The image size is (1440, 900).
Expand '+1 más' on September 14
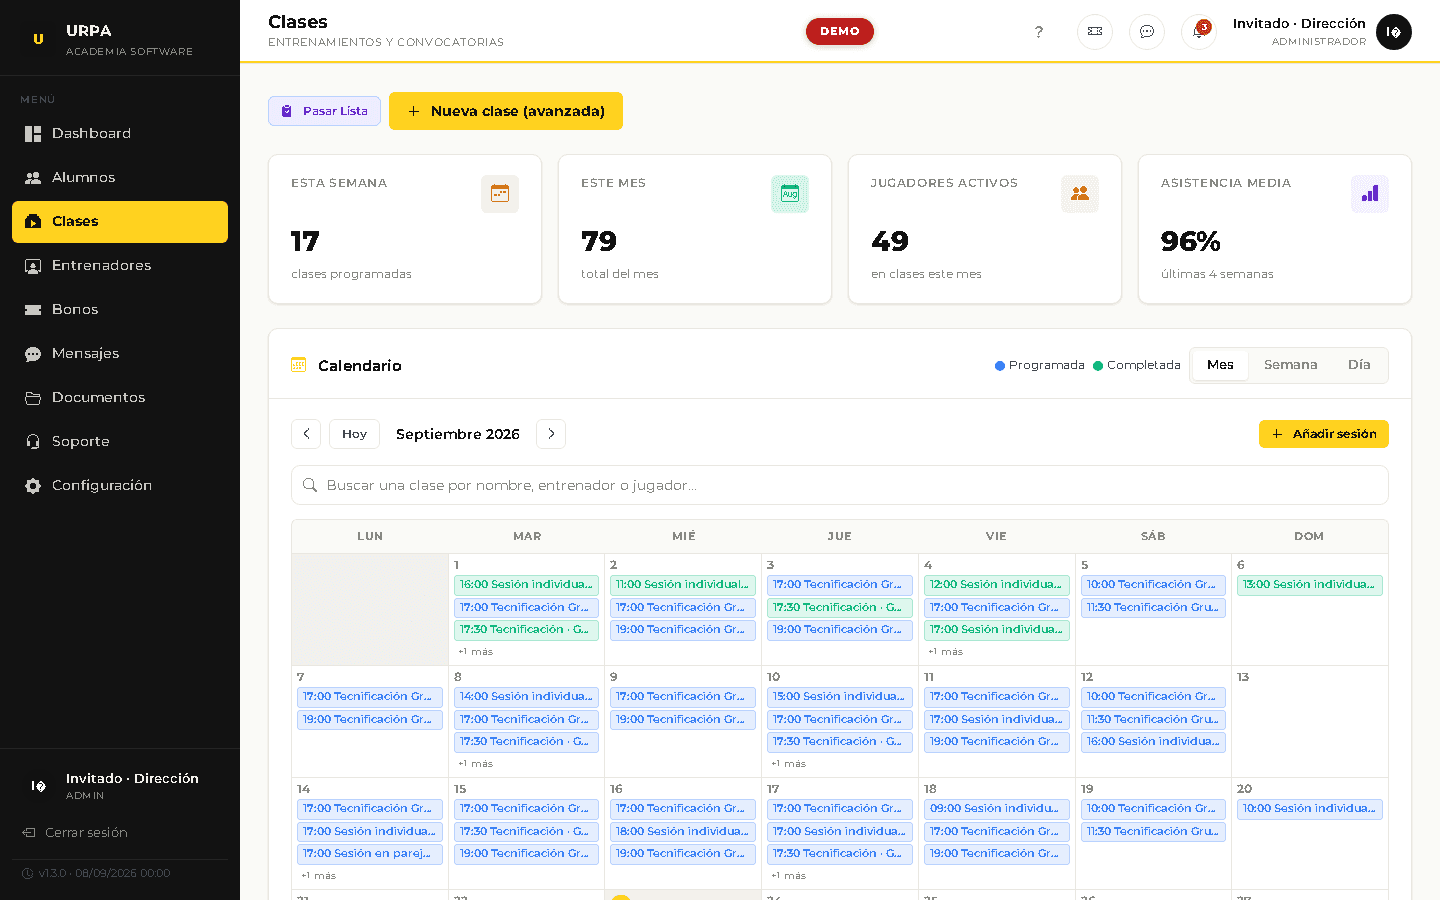pyautogui.click(x=318, y=876)
